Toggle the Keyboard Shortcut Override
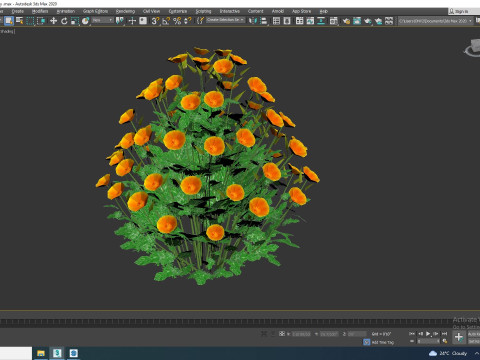The image size is (480, 360). pos(143,21)
